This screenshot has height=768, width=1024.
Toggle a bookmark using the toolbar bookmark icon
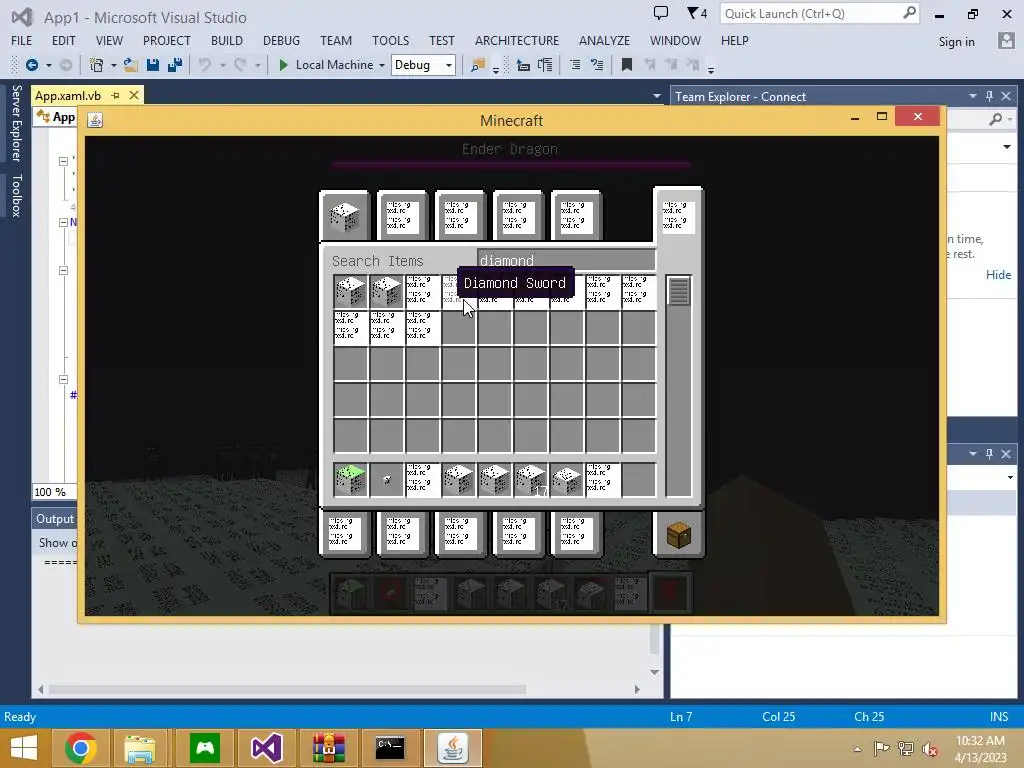pyautogui.click(x=626, y=65)
